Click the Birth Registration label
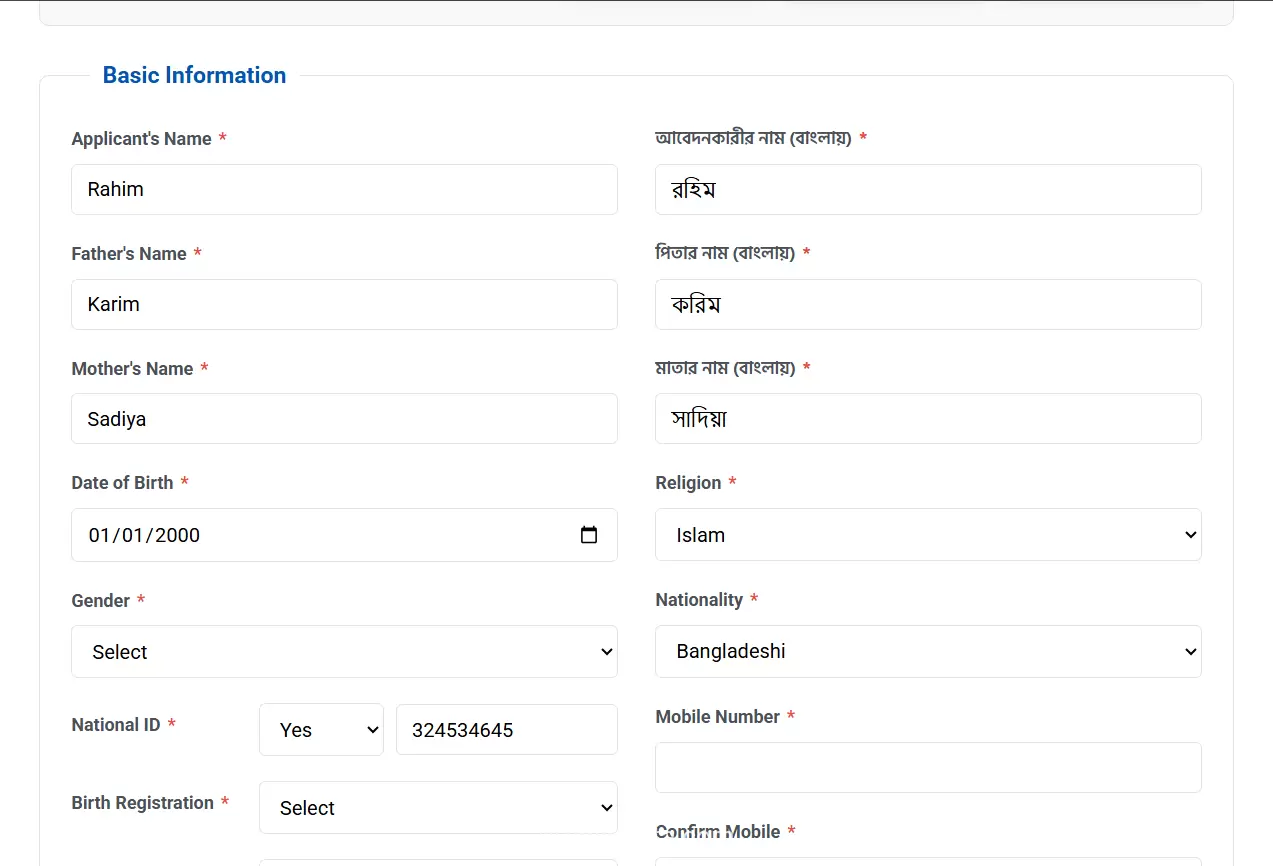The height and width of the screenshot is (866, 1273). [143, 803]
